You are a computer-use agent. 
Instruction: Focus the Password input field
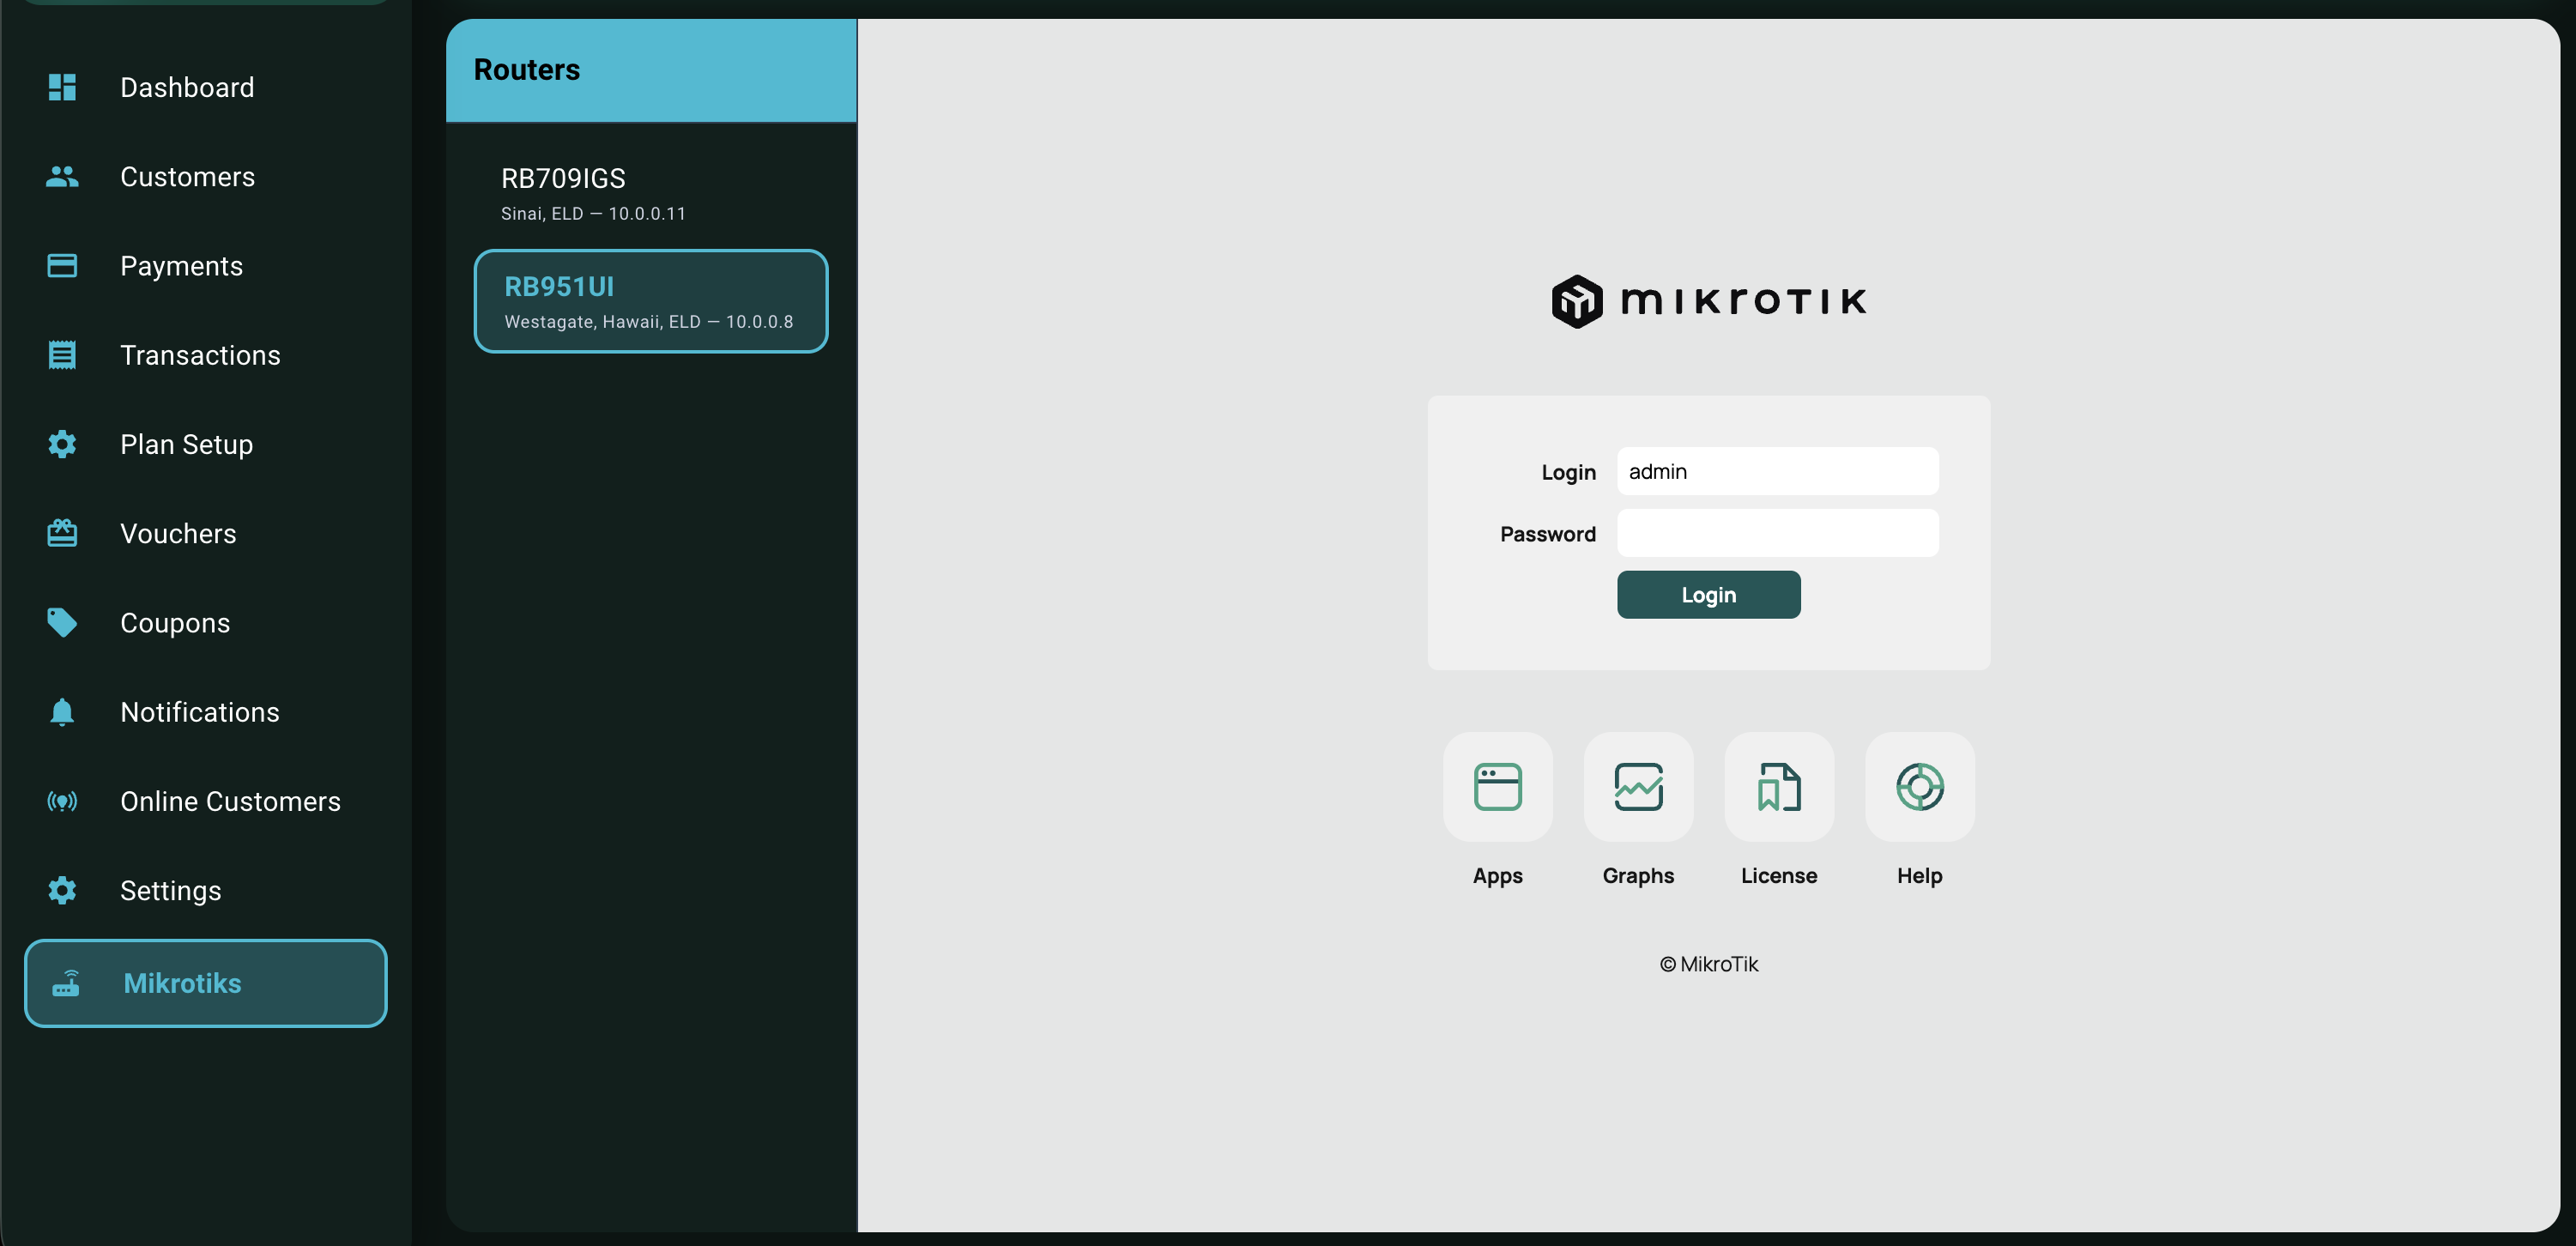(1777, 533)
